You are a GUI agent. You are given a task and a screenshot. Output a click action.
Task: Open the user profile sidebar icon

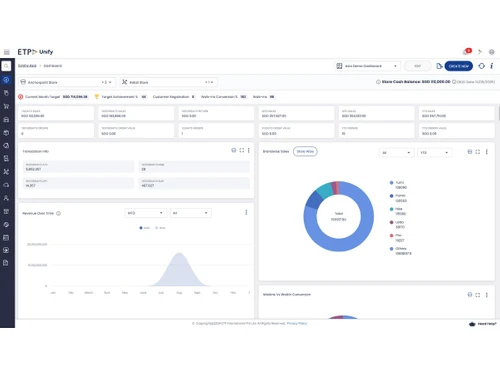click(x=6, y=198)
